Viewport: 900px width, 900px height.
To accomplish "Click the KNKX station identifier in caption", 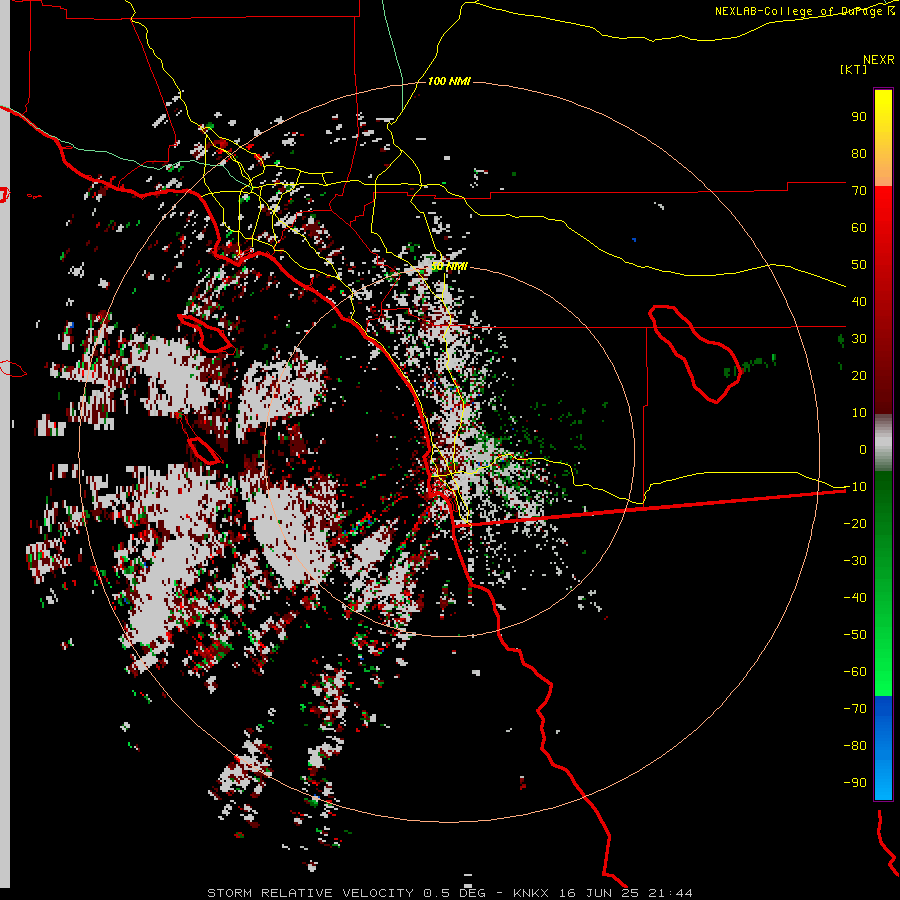I will coord(532,893).
